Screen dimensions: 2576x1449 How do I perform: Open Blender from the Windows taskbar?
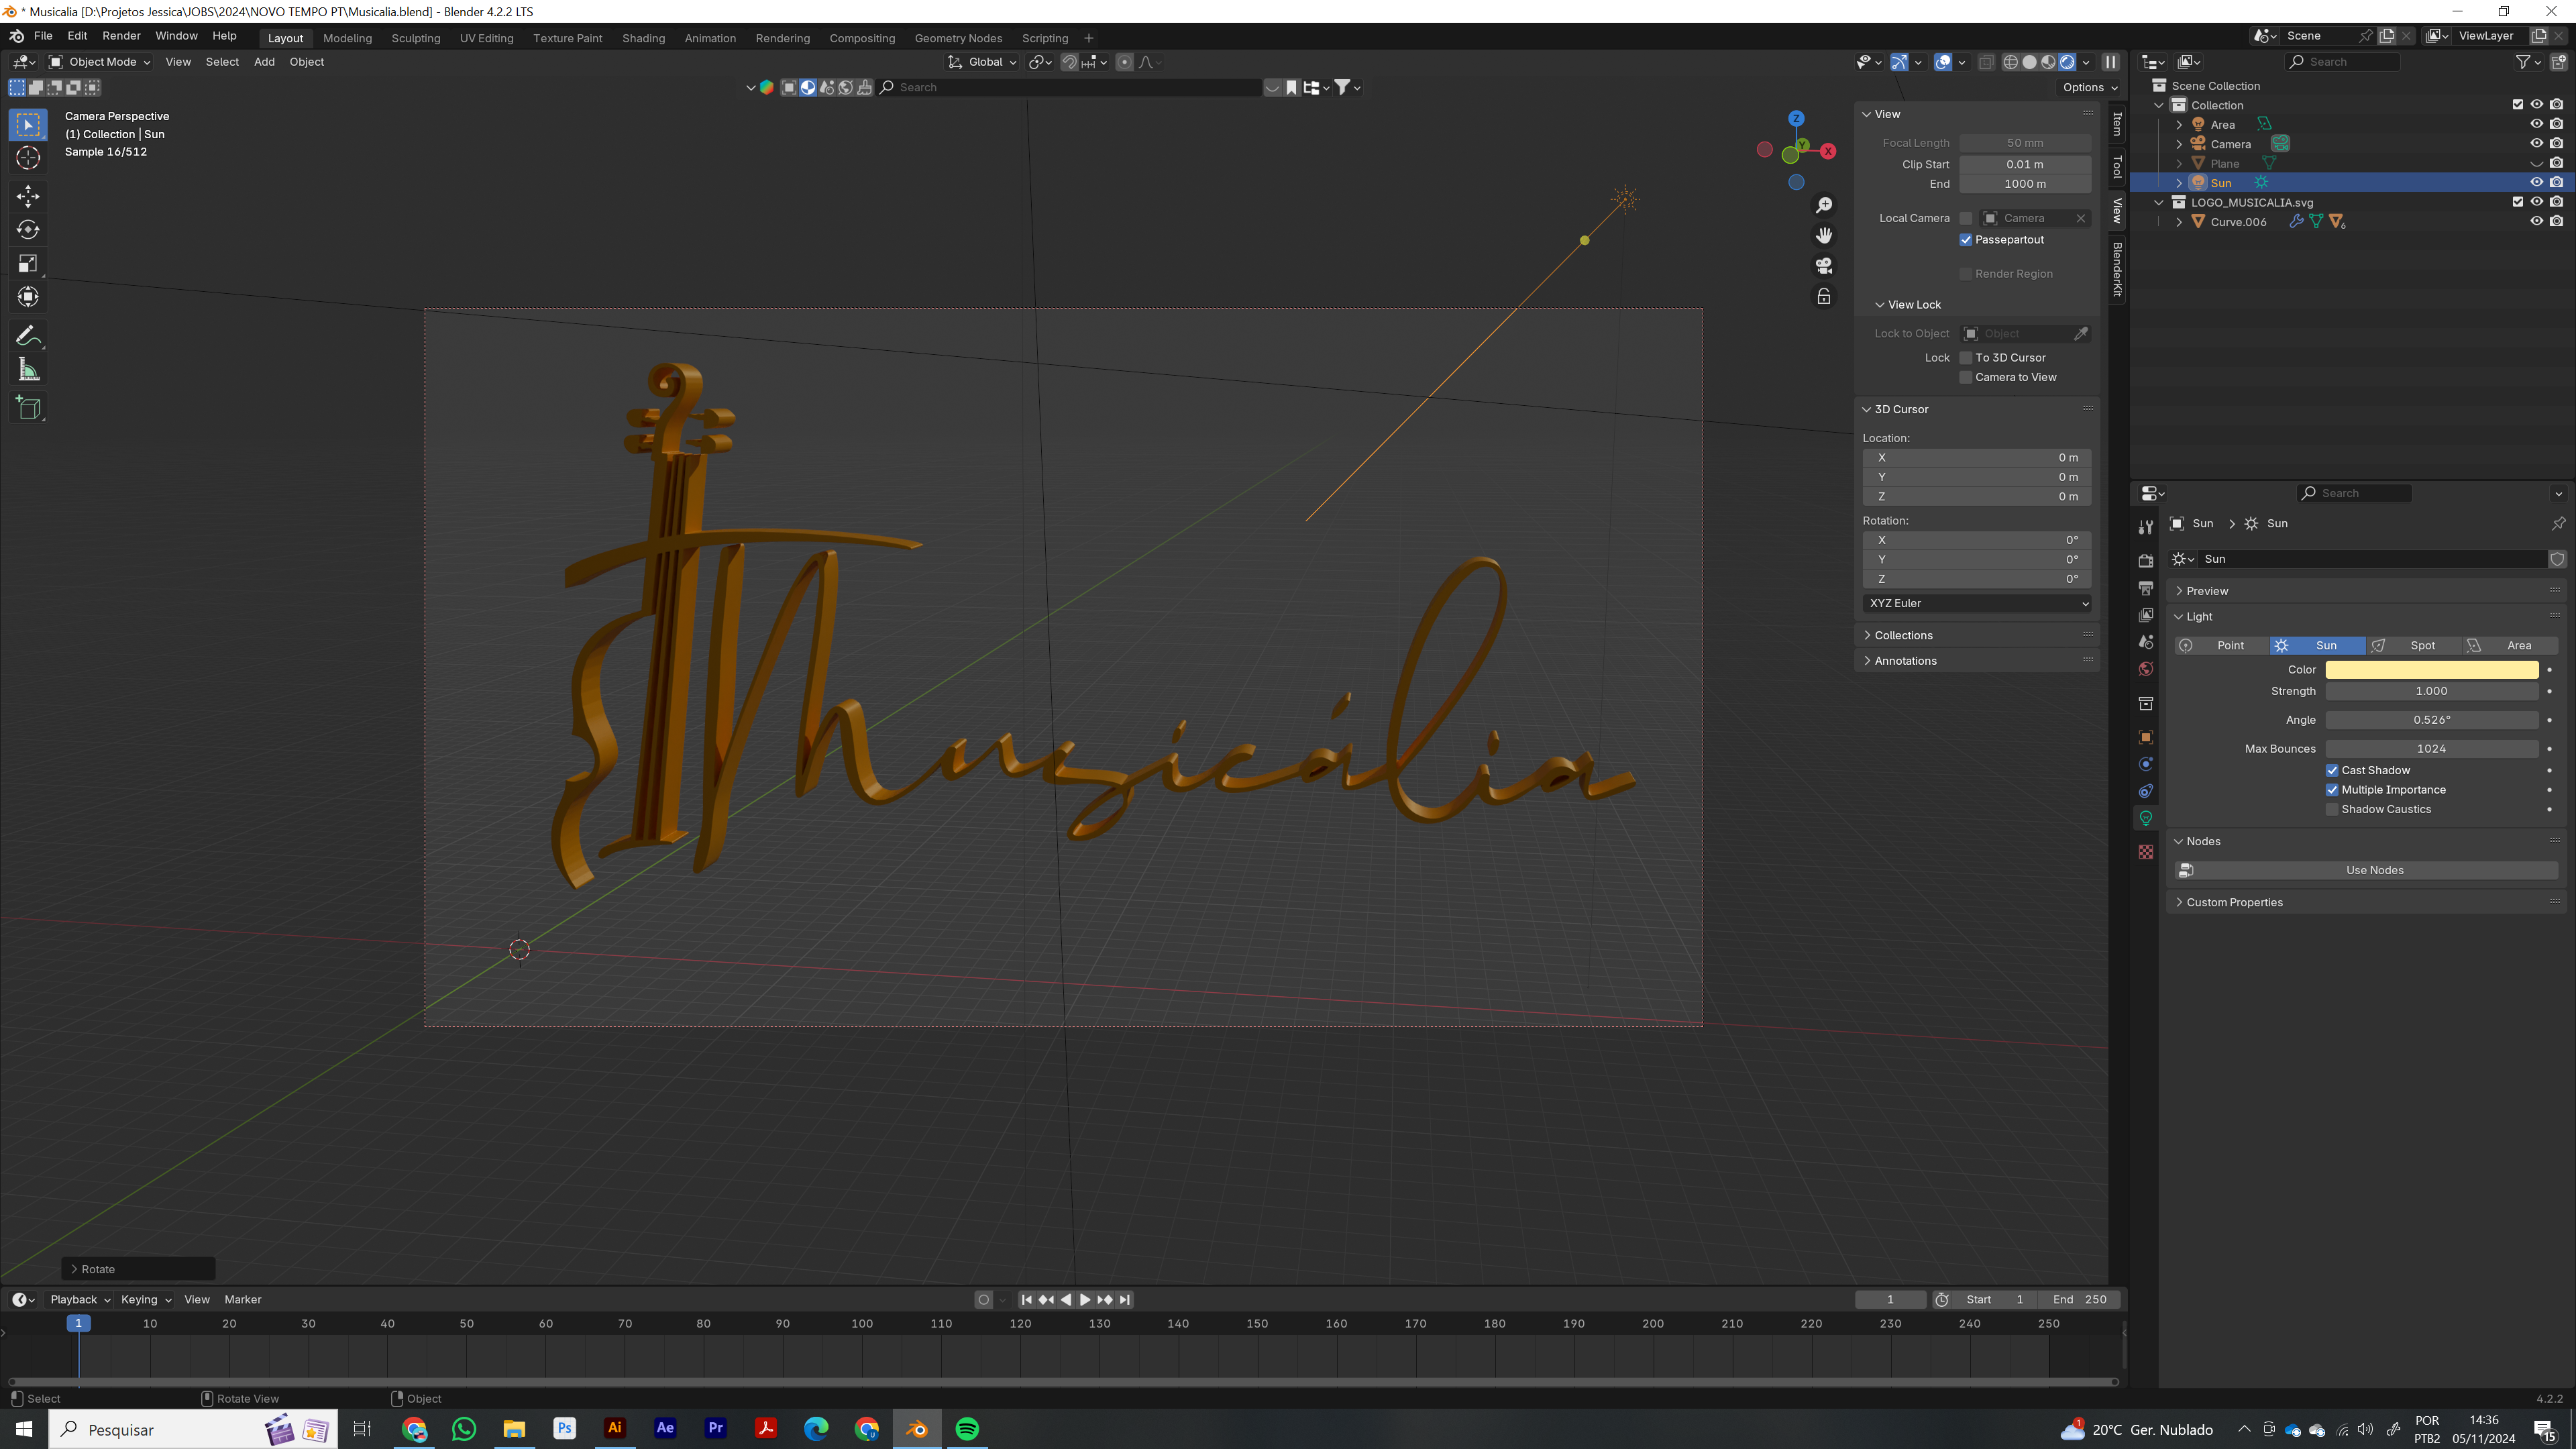click(x=916, y=1429)
